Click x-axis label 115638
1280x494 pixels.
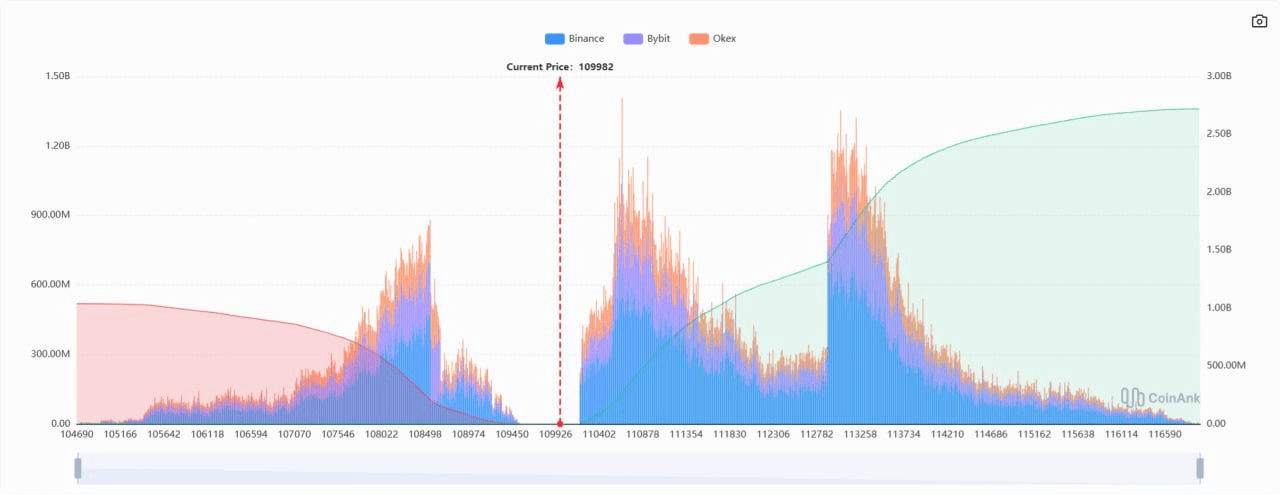tap(1079, 435)
